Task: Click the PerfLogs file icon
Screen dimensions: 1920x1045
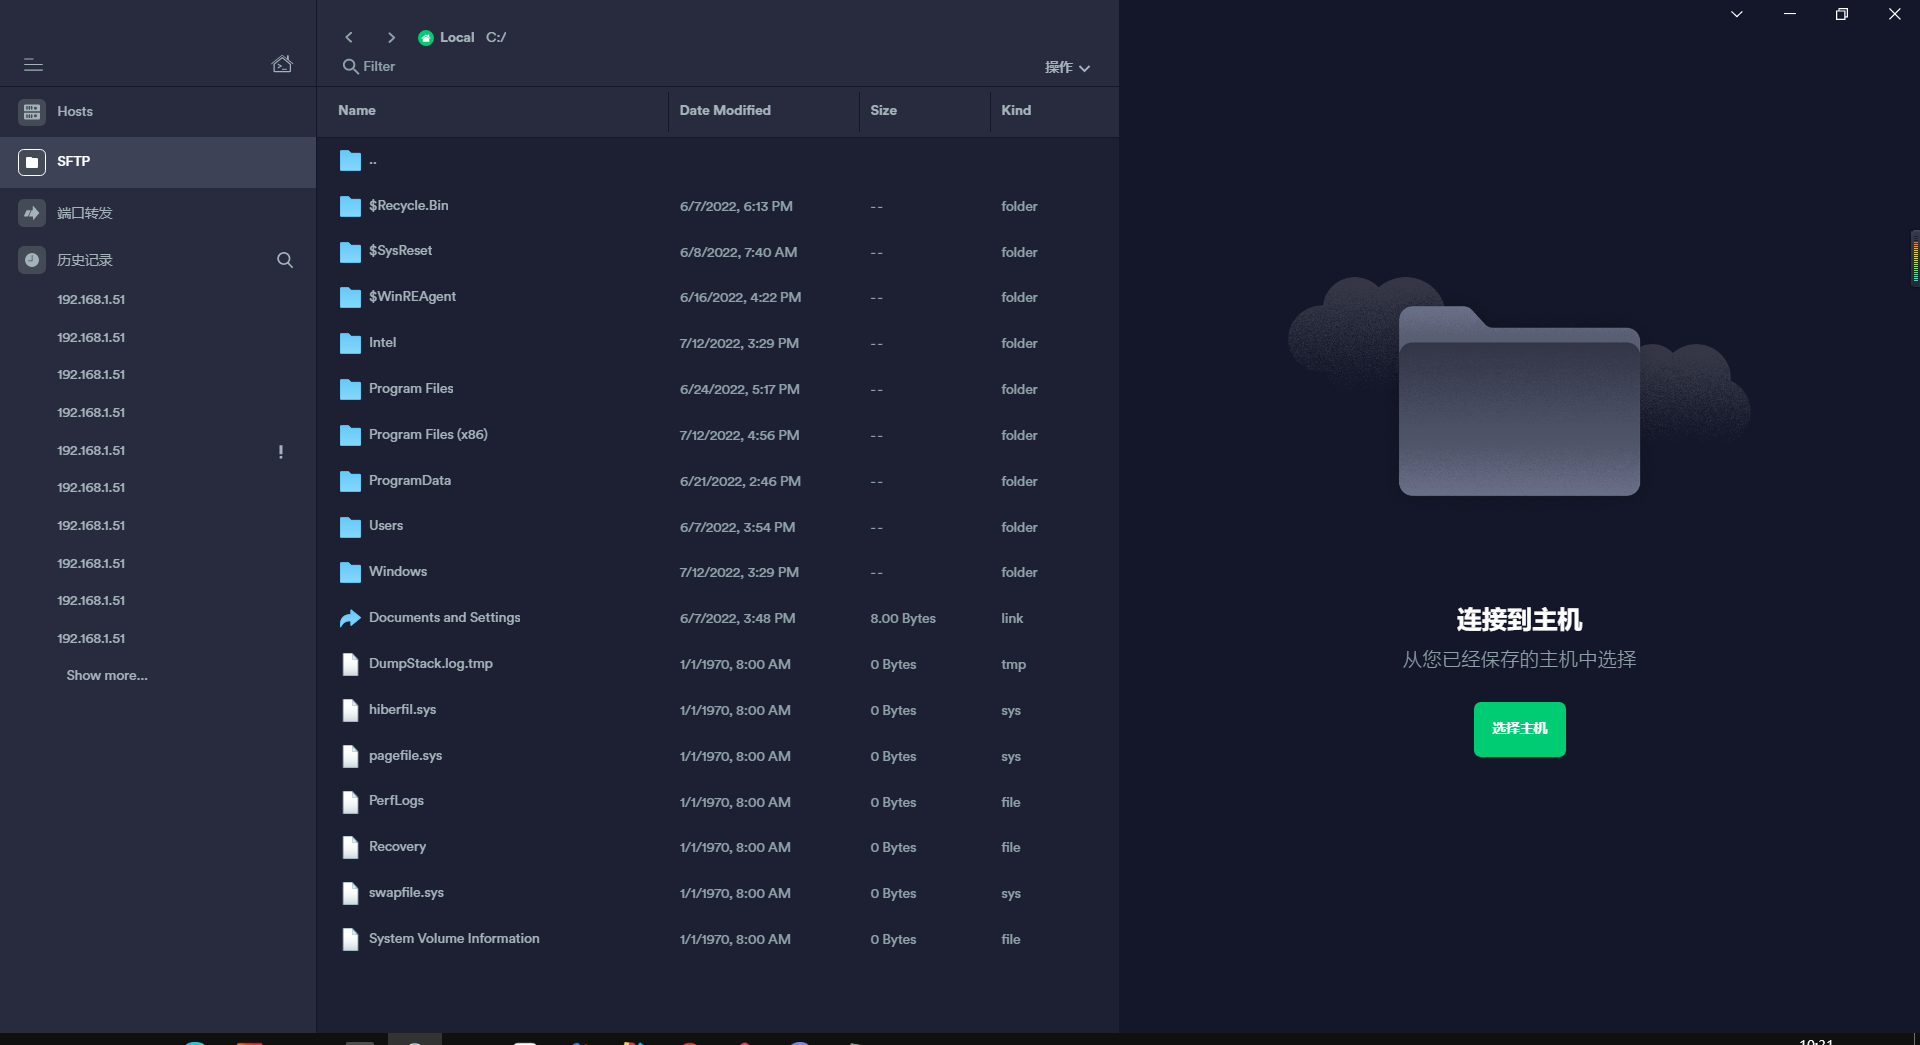Action: point(350,802)
